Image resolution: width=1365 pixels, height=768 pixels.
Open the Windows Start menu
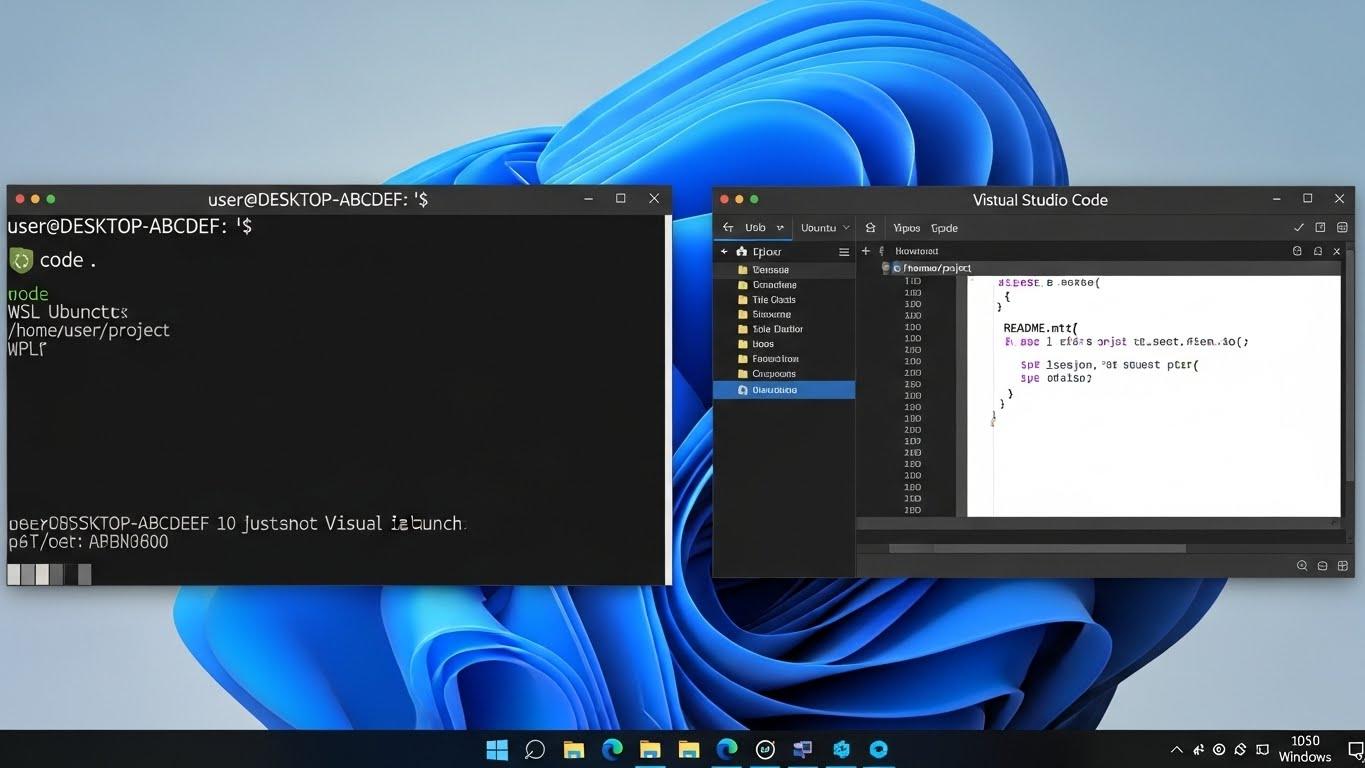click(x=496, y=749)
